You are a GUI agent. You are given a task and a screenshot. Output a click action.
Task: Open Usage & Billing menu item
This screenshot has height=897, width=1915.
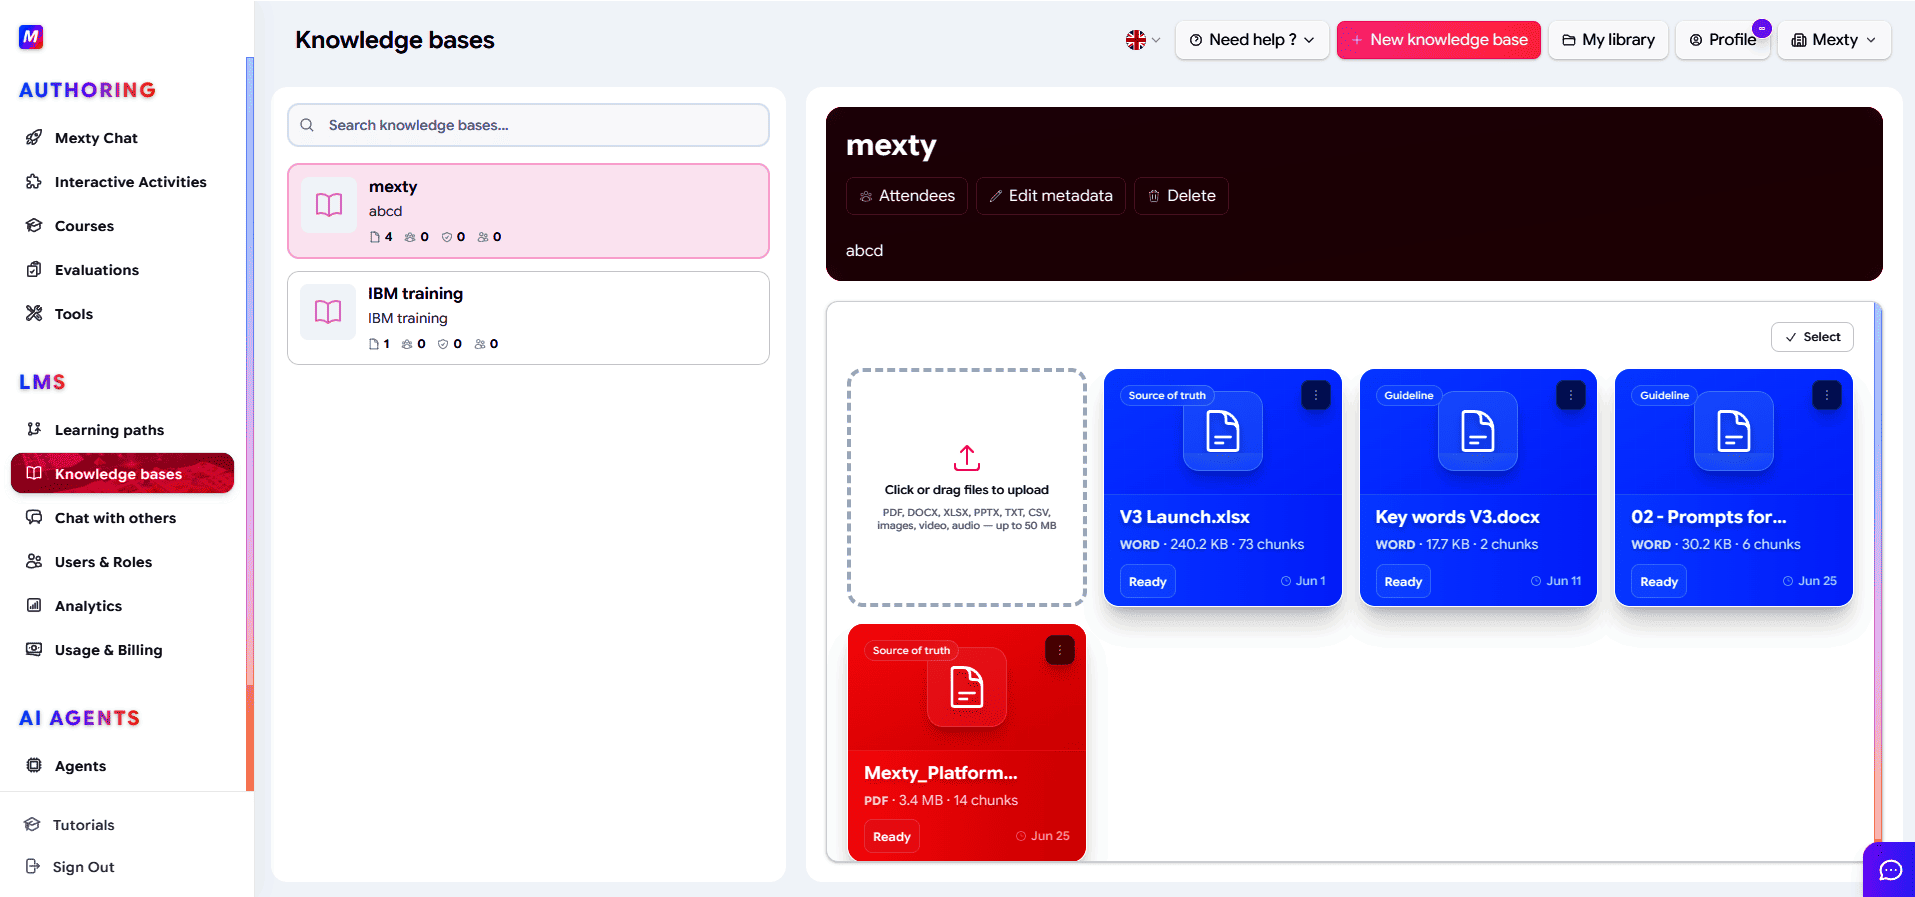point(108,650)
